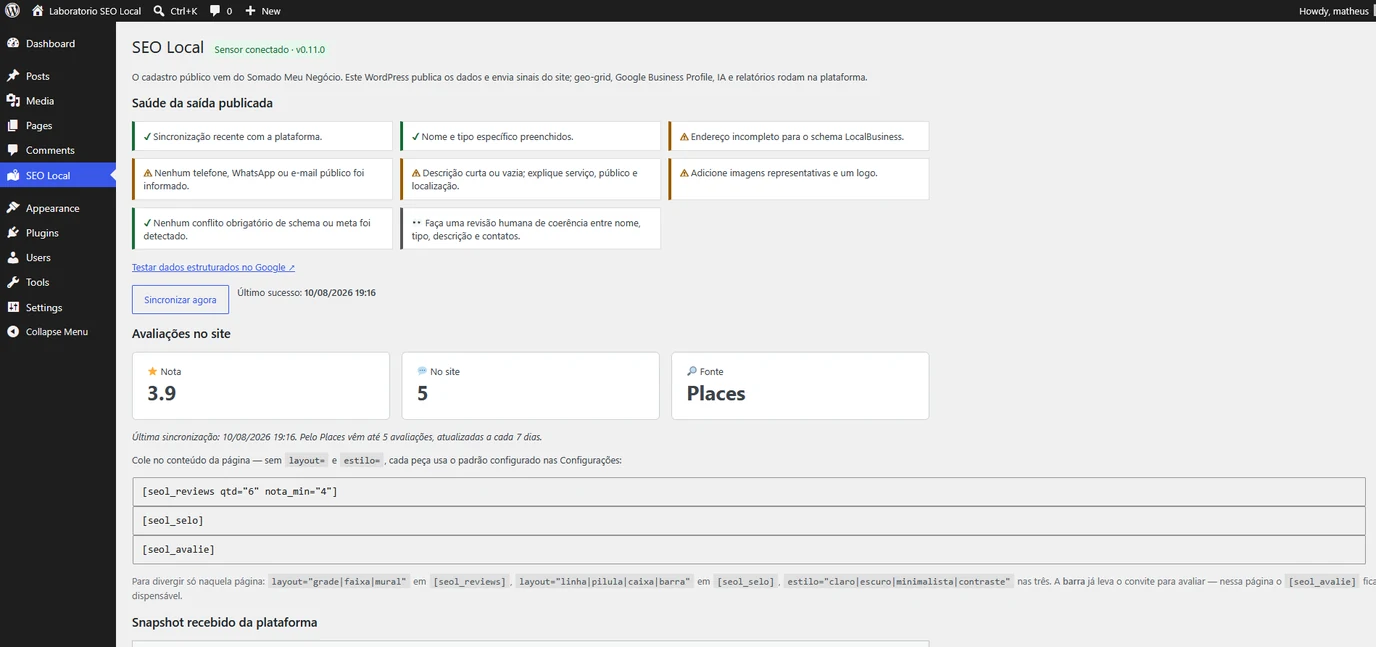The image size is (1376, 647).
Task: Click the Faça uma revisão humana card
Action: pos(530,229)
